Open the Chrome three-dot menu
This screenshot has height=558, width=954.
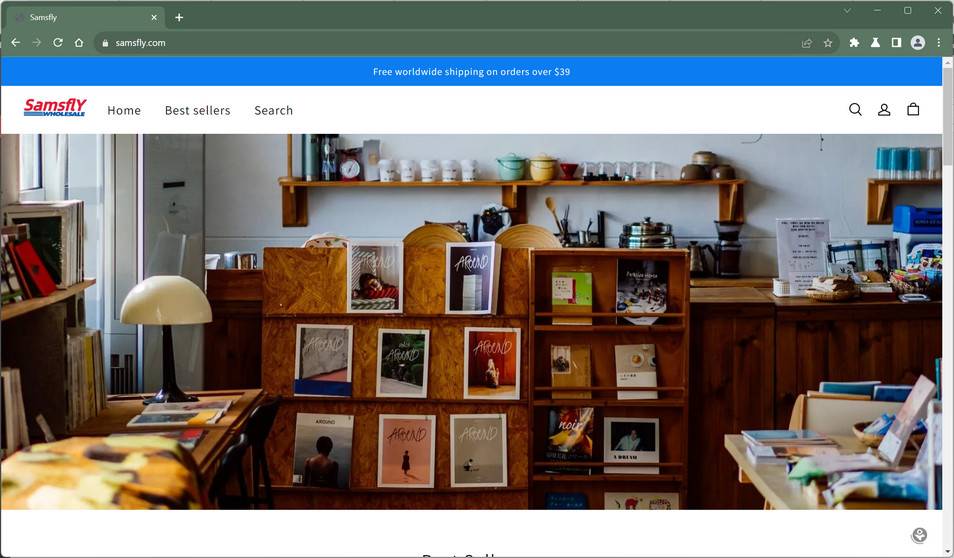(x=939, y=43)
